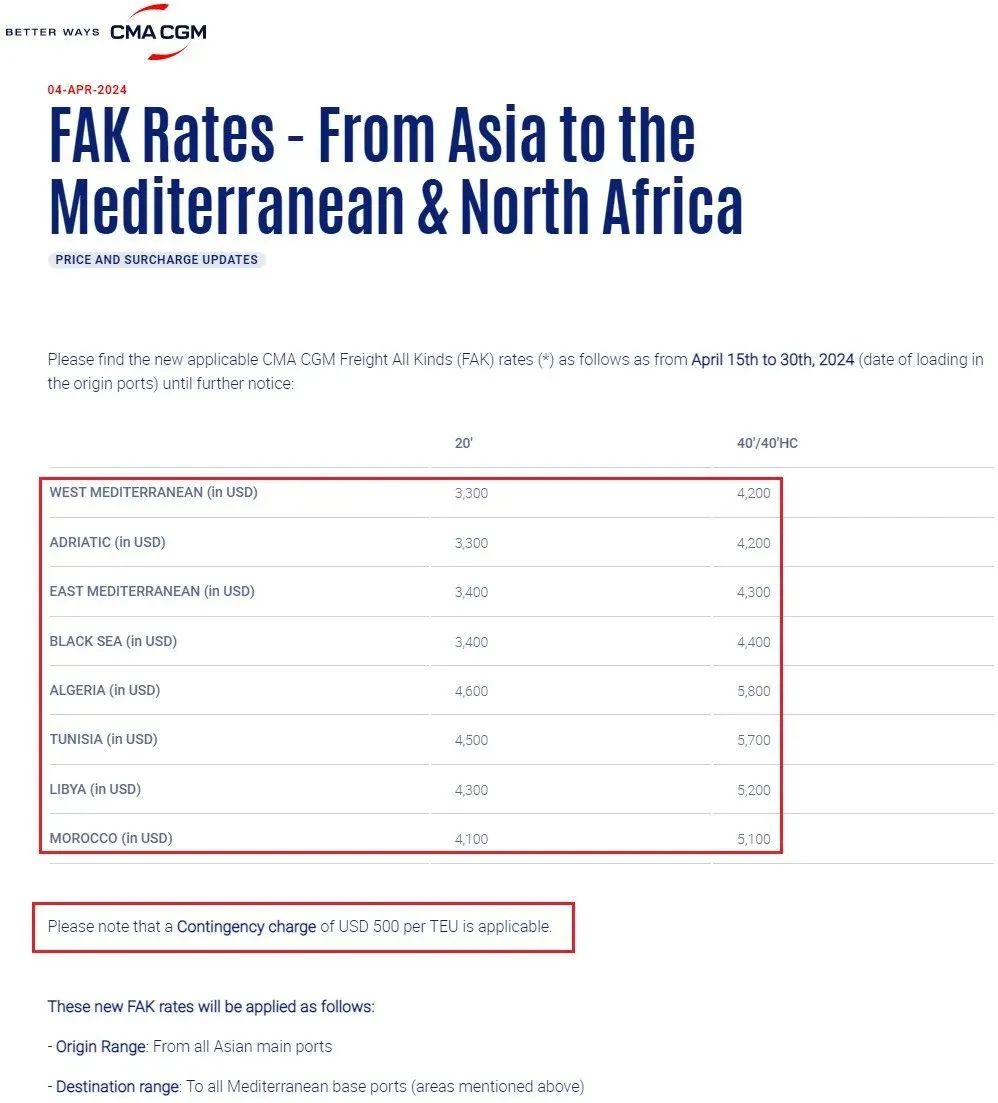Image resolution: width=998 pixels, height=1103 pixels.
Task: Click the 04-APR-2024 date label
Action: (87, 90)
